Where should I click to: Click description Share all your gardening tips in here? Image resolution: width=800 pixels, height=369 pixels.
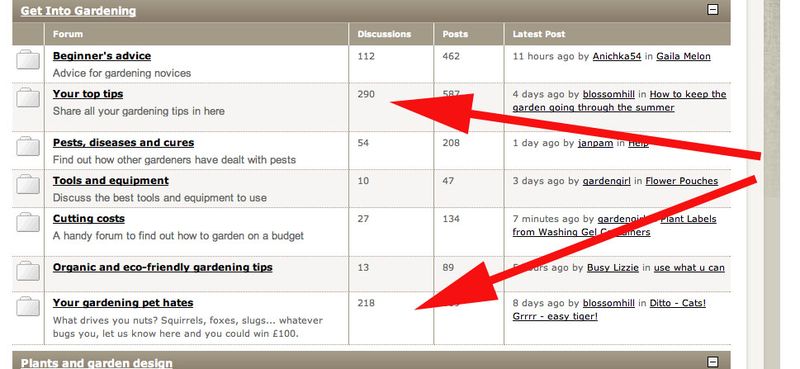[x=139, y=111]
